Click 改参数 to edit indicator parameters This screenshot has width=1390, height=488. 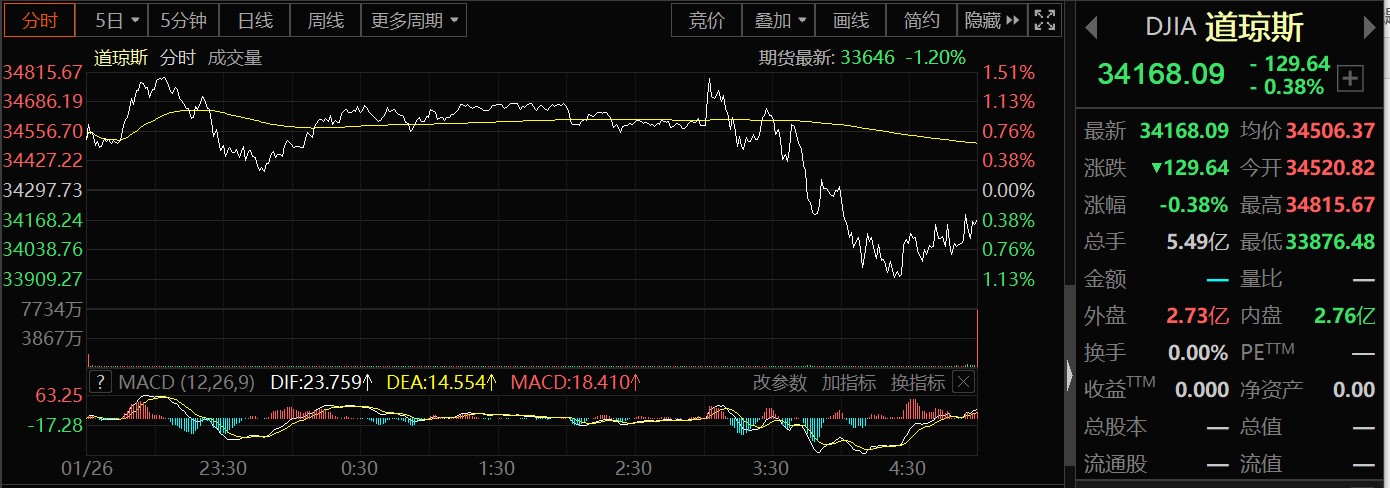click(x=780, y=382)
